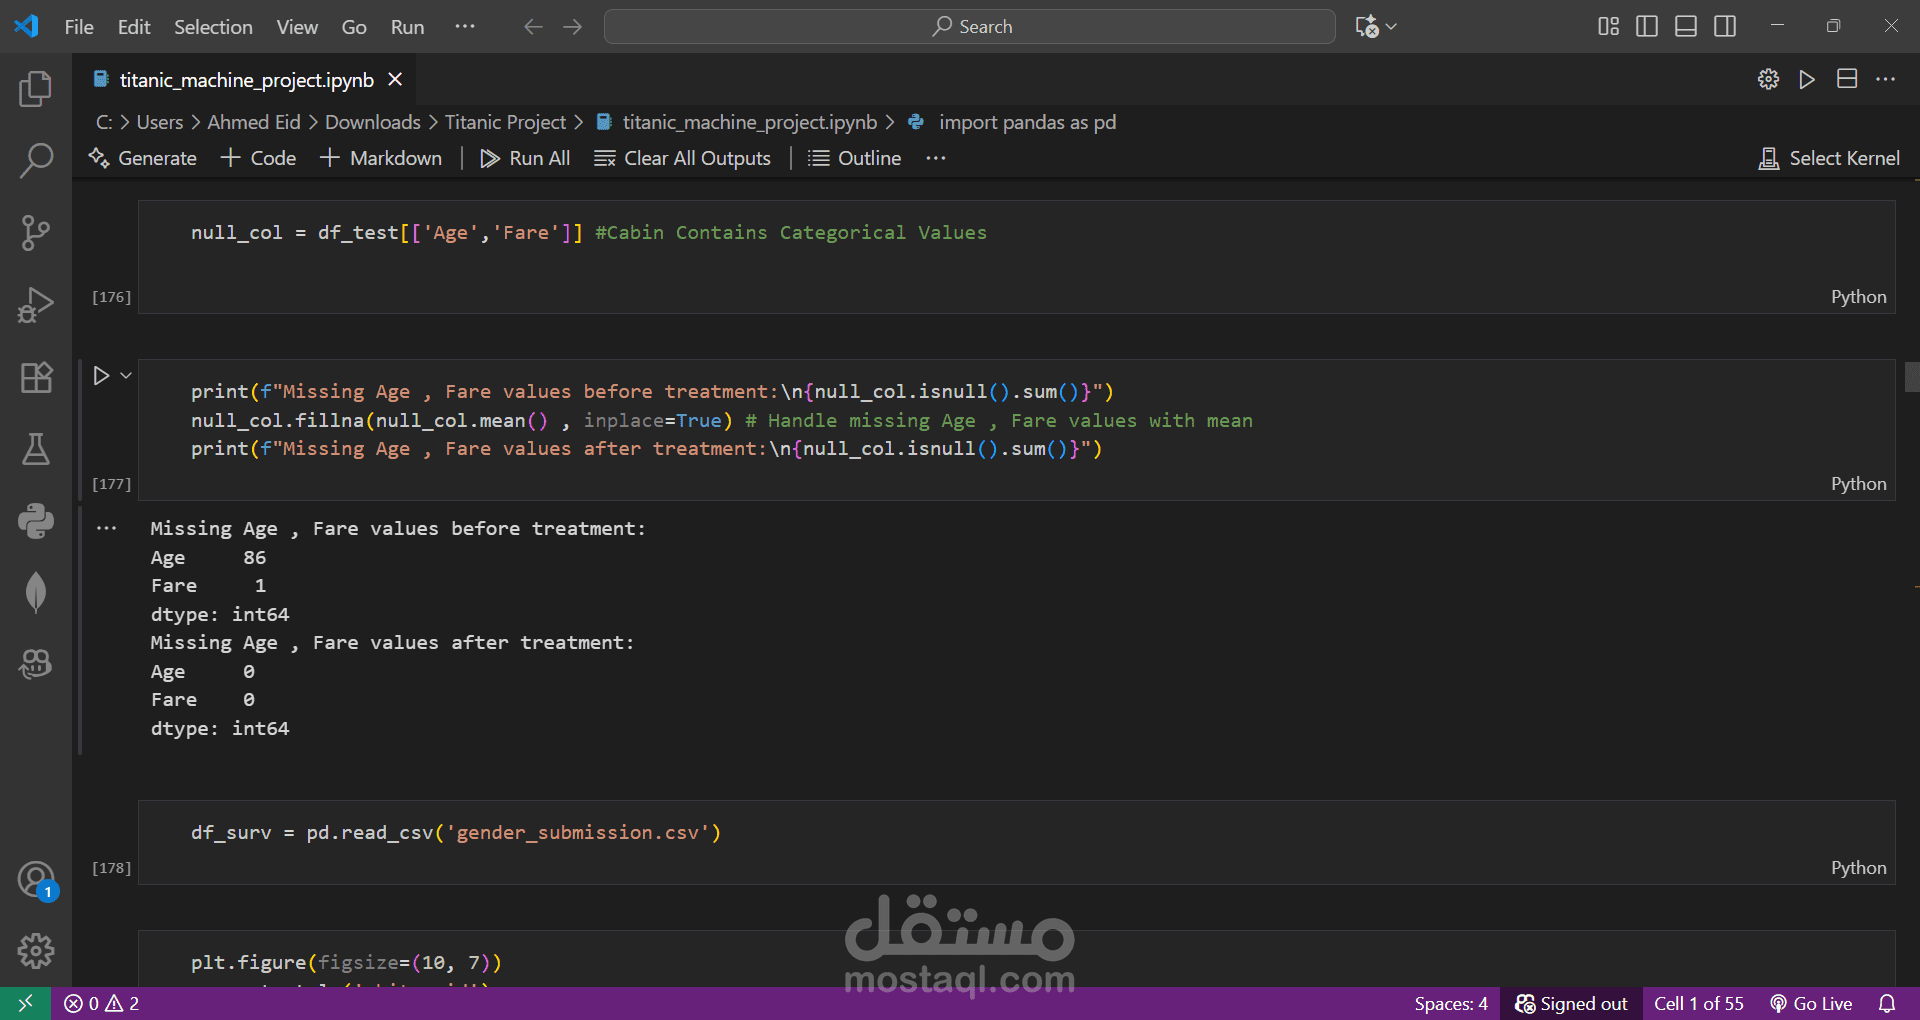Open the Python extension panel
Image resolution: width=1920 pixels, height=1020 pixels.
(36, 521)
